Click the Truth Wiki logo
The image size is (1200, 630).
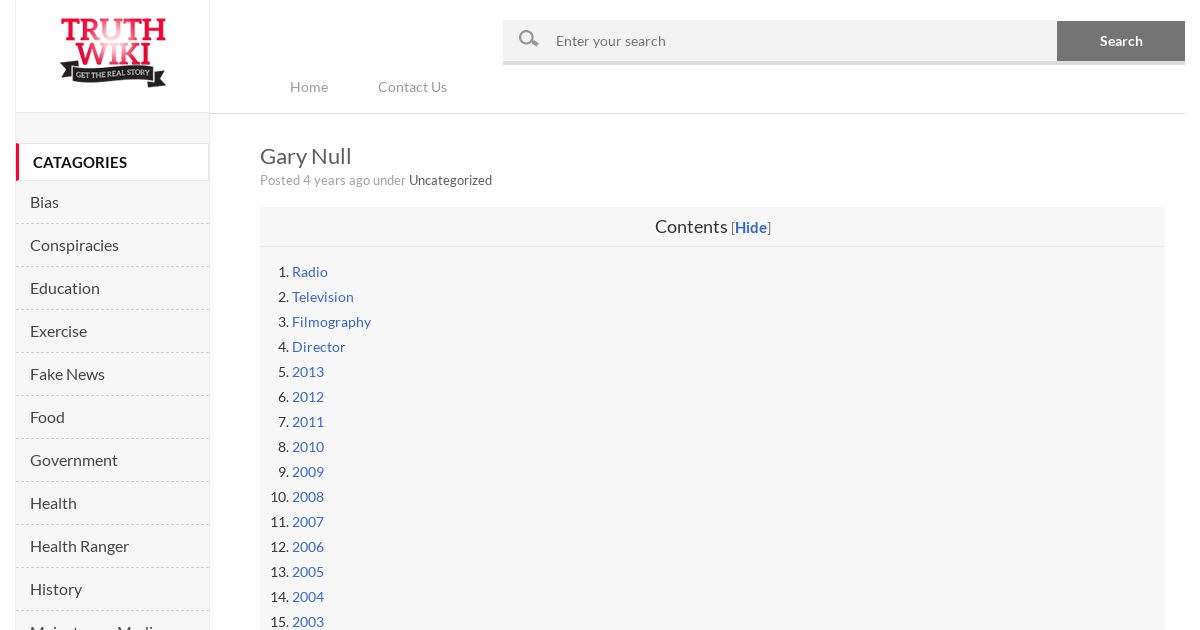point(113,52)
